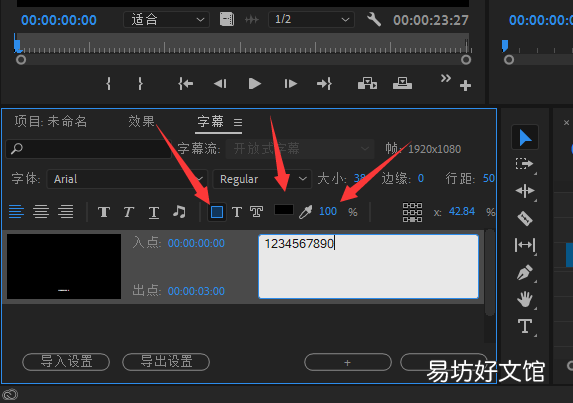Toggle underline text style
Viewport: 573px width, 403px height.
[x=153, y=212]
